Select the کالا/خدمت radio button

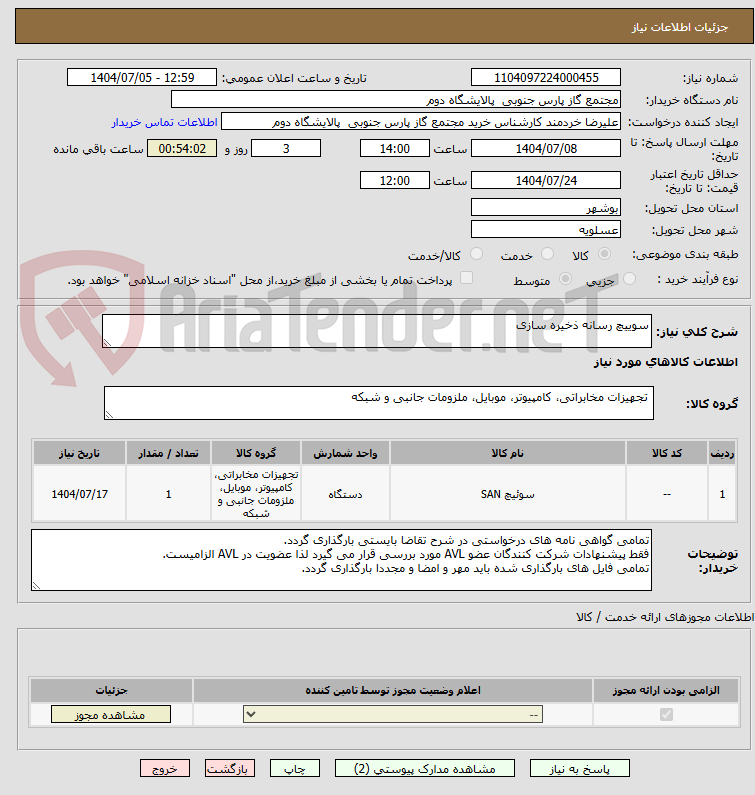476,254
